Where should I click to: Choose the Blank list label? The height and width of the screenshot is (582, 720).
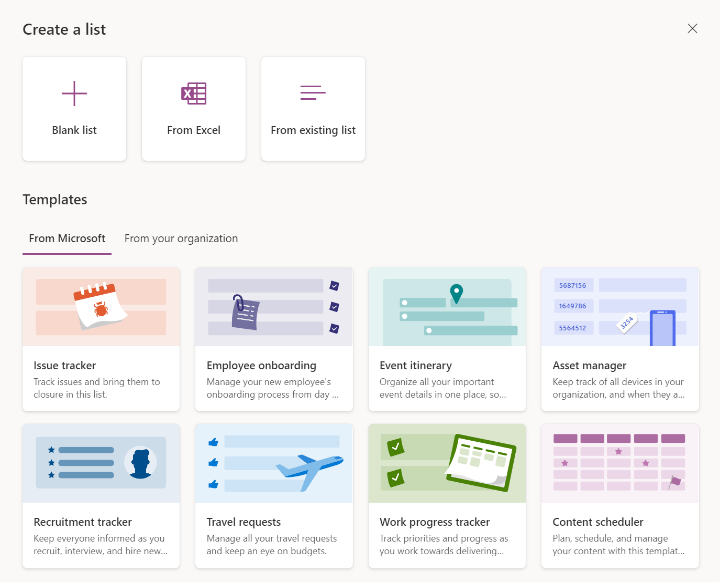click(74, 130)
